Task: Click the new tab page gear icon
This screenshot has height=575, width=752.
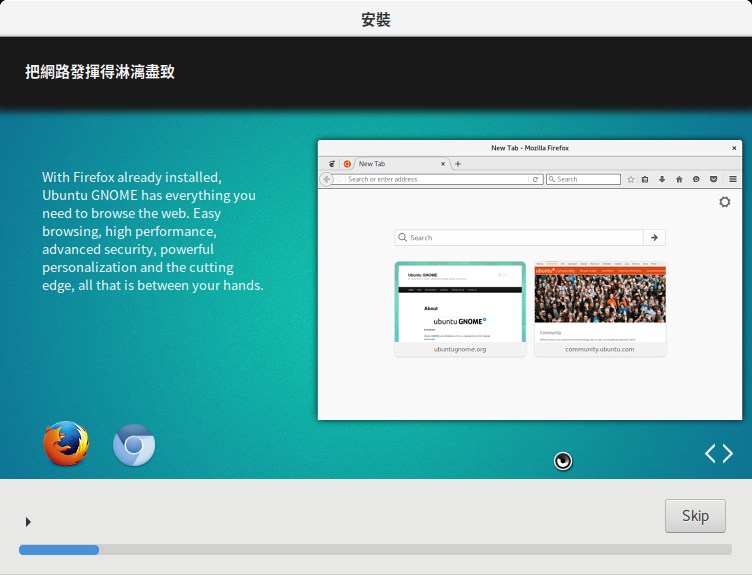Action: (725, 202)
